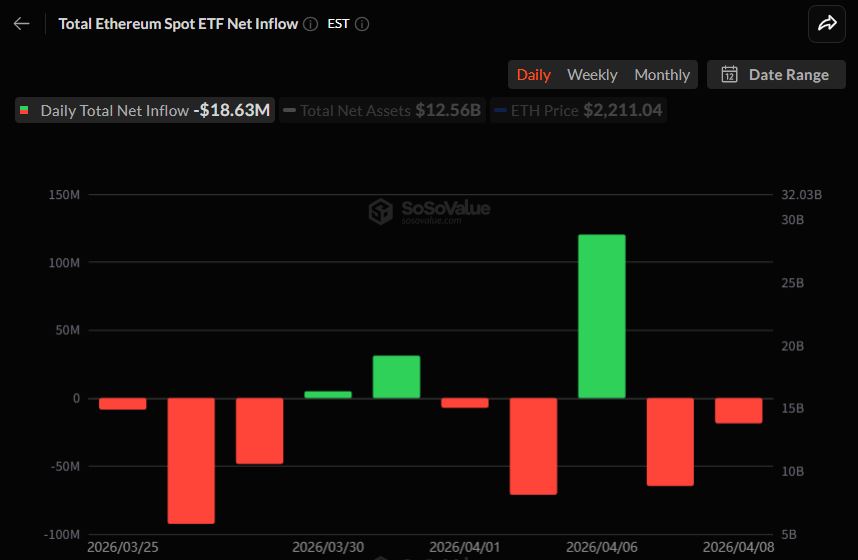
Task: Switch to the Weekly view tab
Action: [592, 75]
